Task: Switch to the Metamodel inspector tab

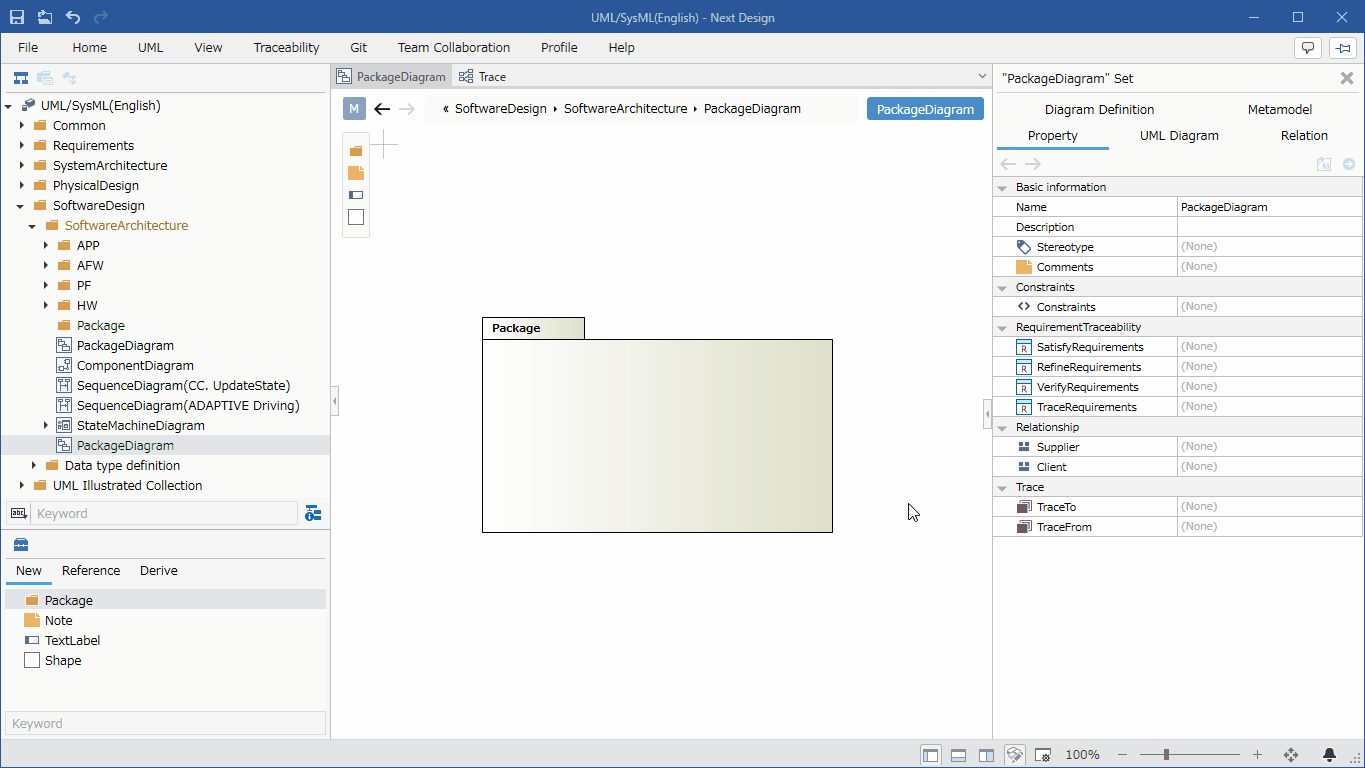Action: click(x=1280, y=109)
